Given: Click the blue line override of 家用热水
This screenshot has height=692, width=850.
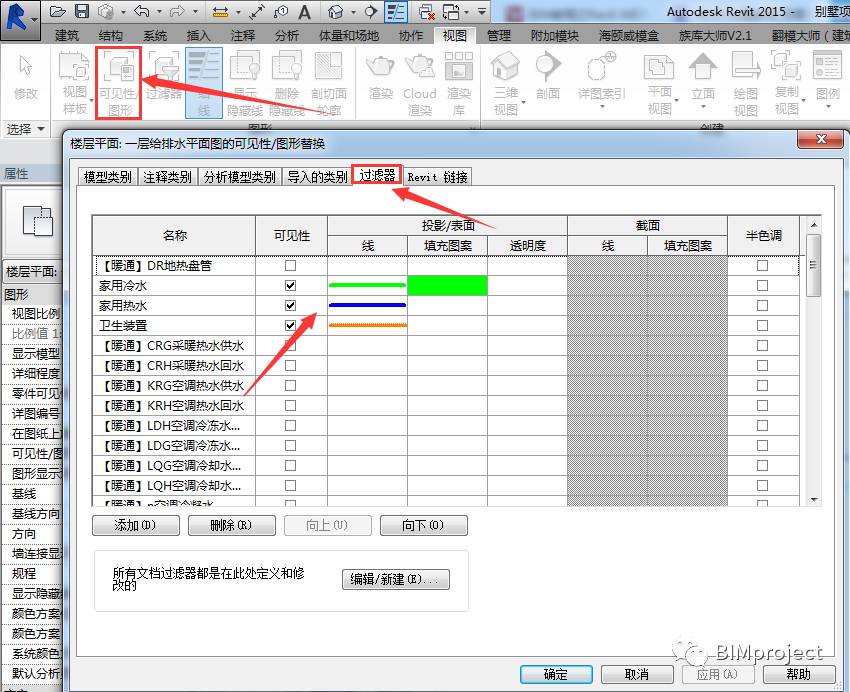Looking at the screenshot, I should point(368,306).
